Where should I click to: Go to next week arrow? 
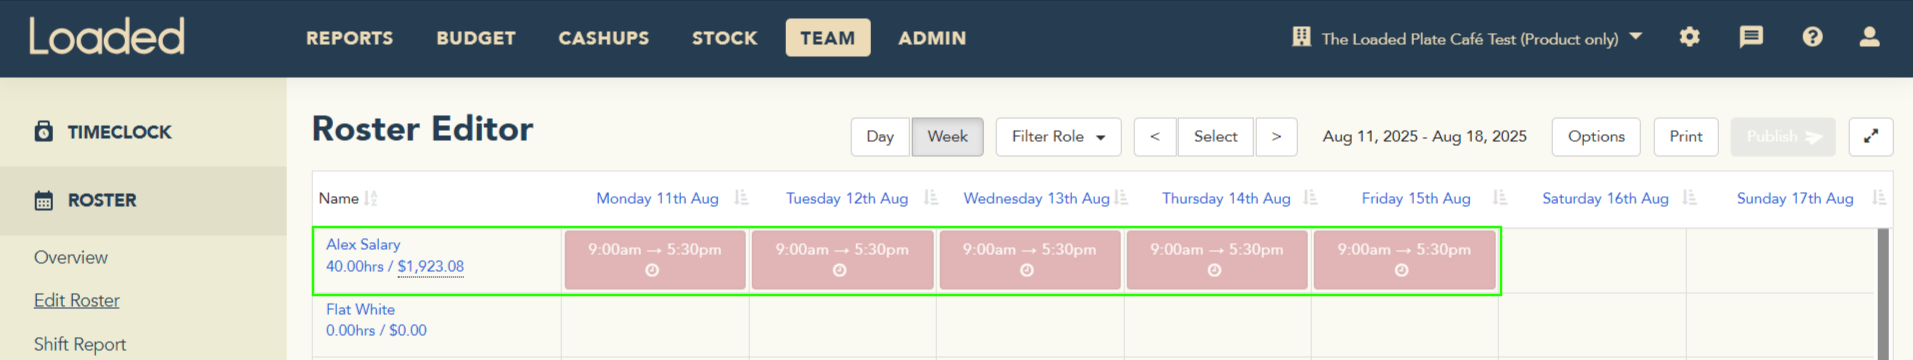click(1276, 136)
